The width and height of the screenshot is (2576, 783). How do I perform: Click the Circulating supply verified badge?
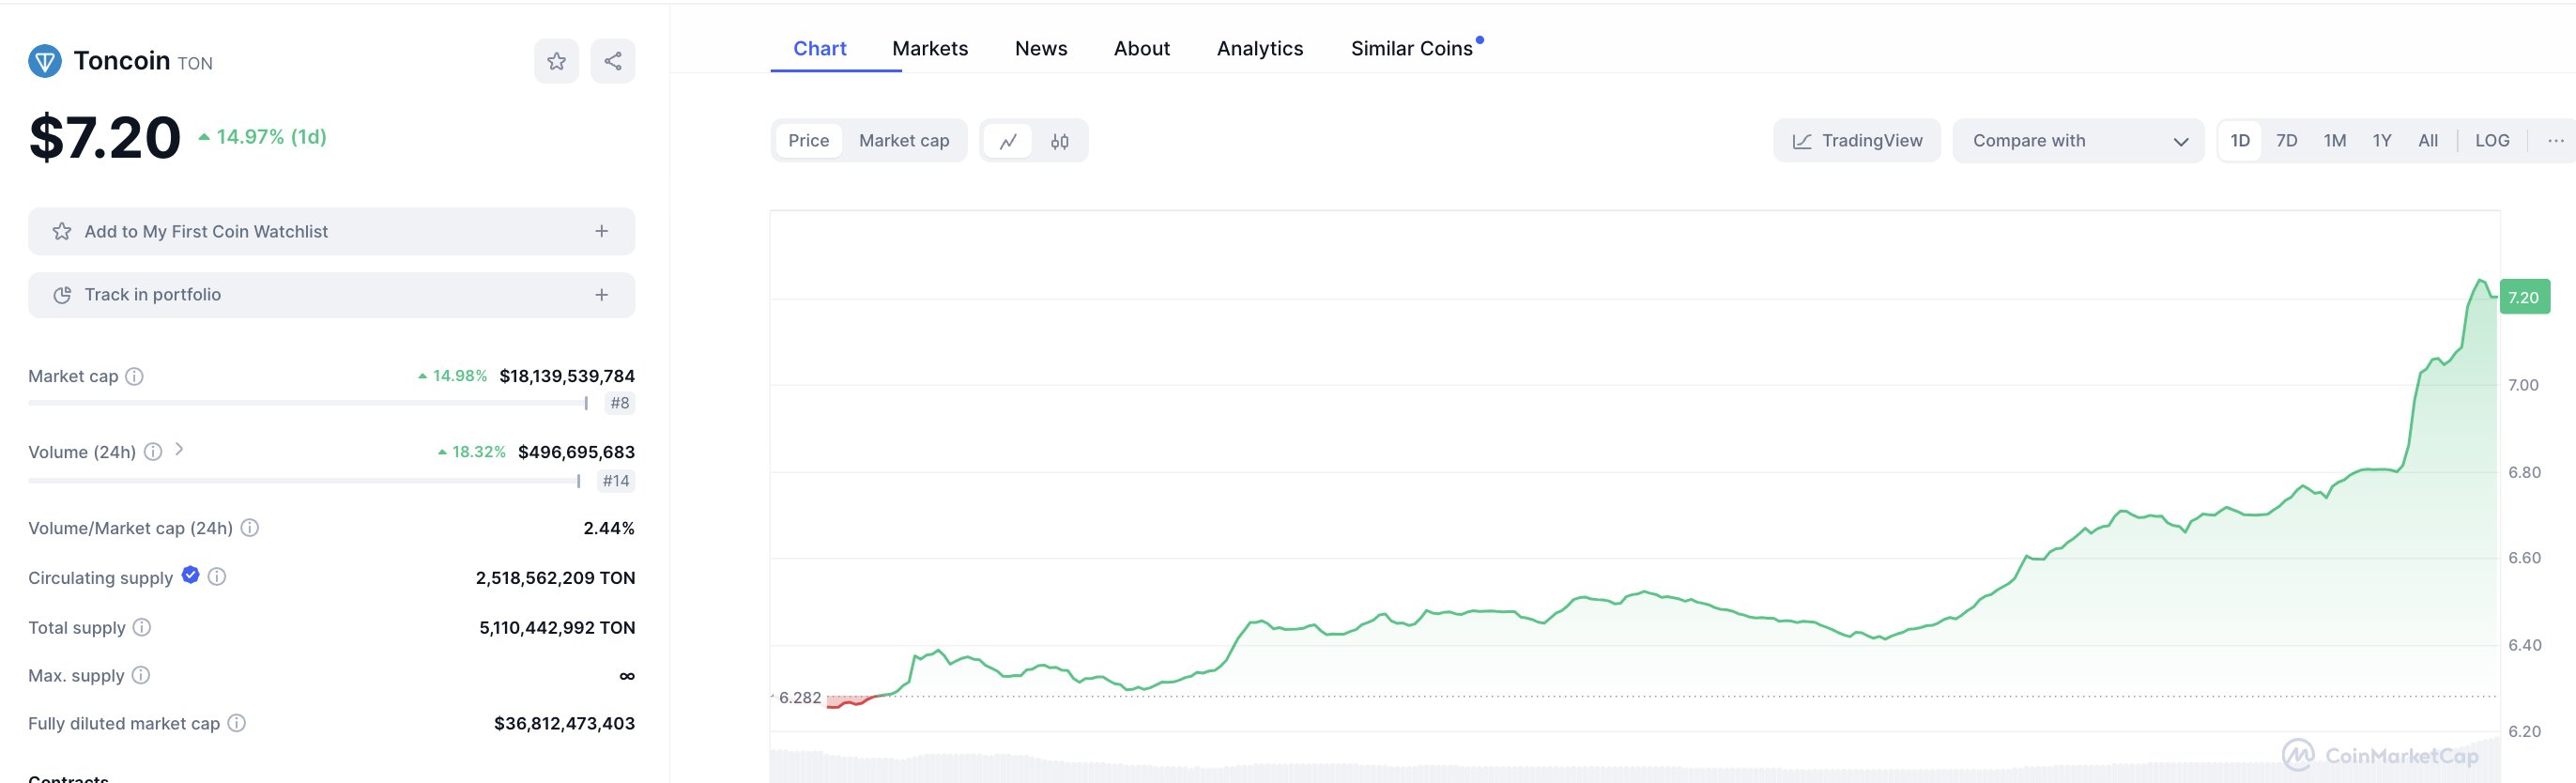(190, 575)
